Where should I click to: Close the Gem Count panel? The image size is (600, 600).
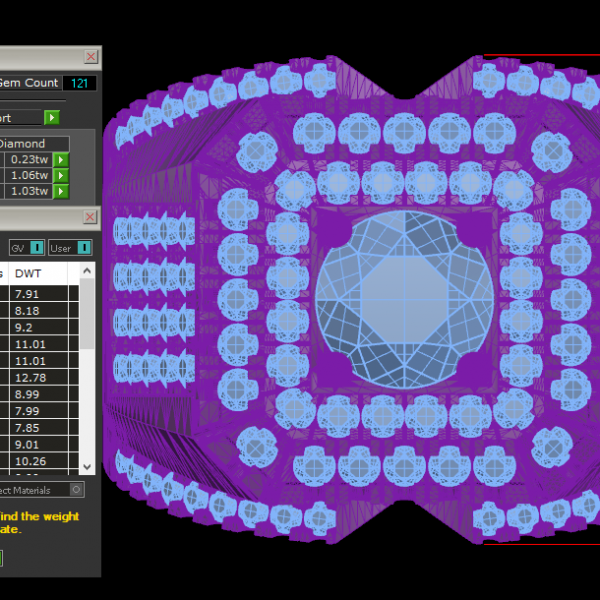(x=91, y=57)
